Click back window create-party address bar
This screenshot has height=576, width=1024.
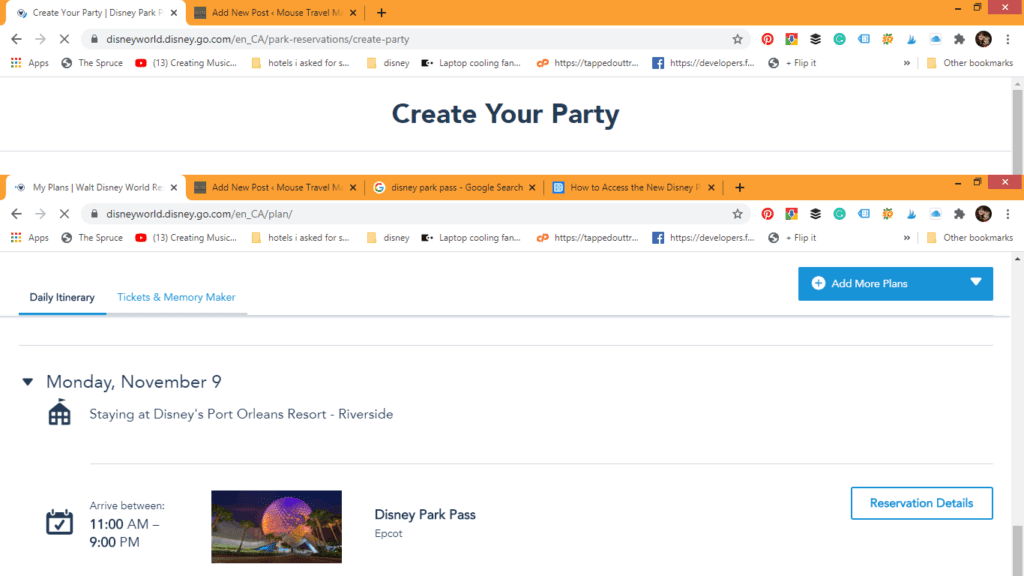258,39
